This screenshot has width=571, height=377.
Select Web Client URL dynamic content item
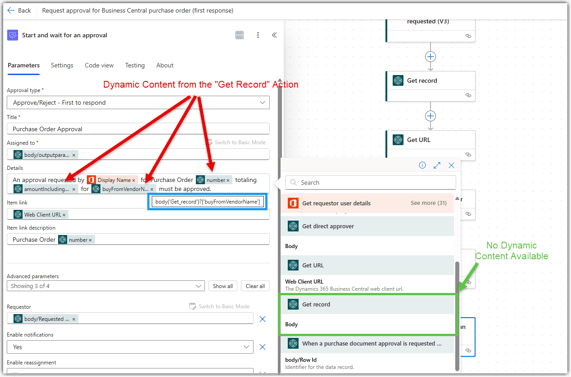[x=368, y=285]
